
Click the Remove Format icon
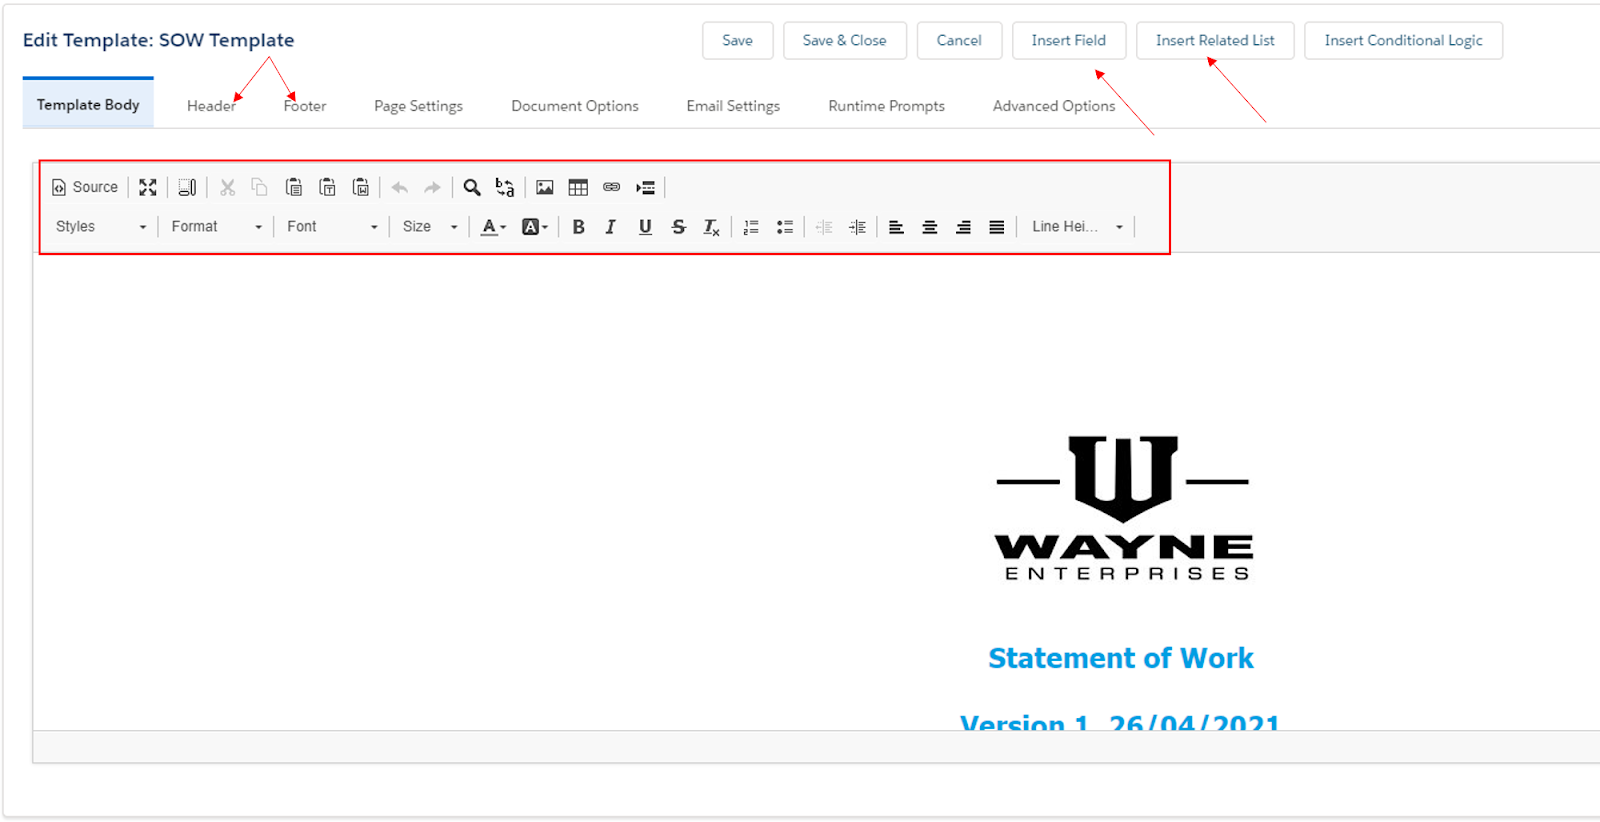coord(711,227)
